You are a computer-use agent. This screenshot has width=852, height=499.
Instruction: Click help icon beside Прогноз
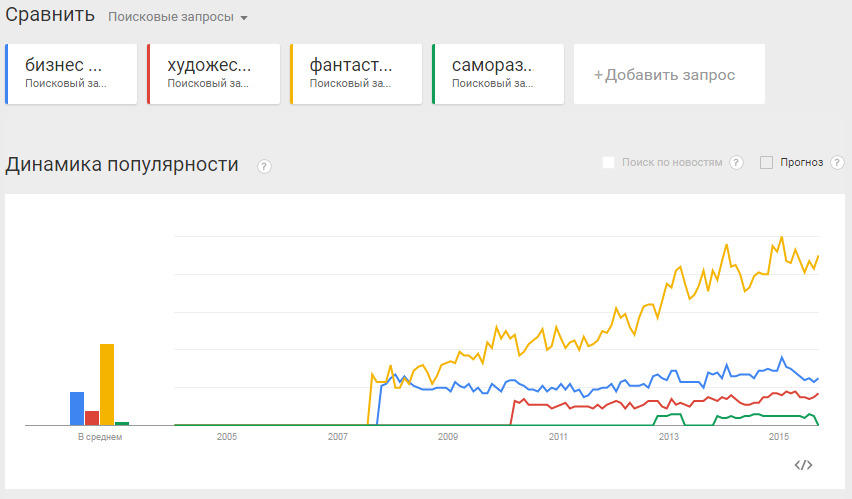pos(837,162)
